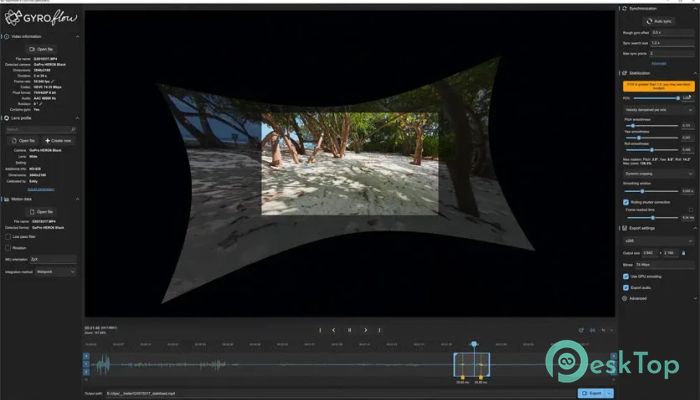Click the Output size height field

pos(671,253)
